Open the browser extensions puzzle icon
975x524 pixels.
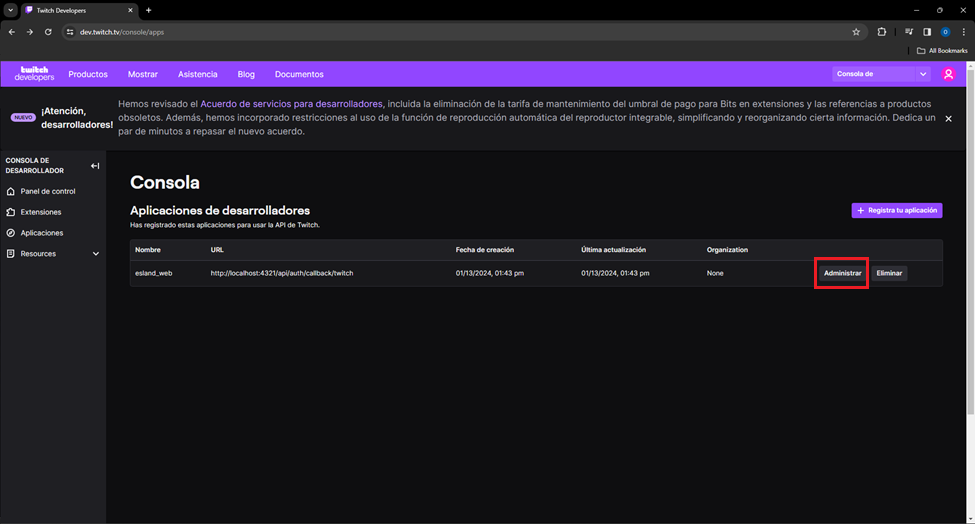(882, 32)
